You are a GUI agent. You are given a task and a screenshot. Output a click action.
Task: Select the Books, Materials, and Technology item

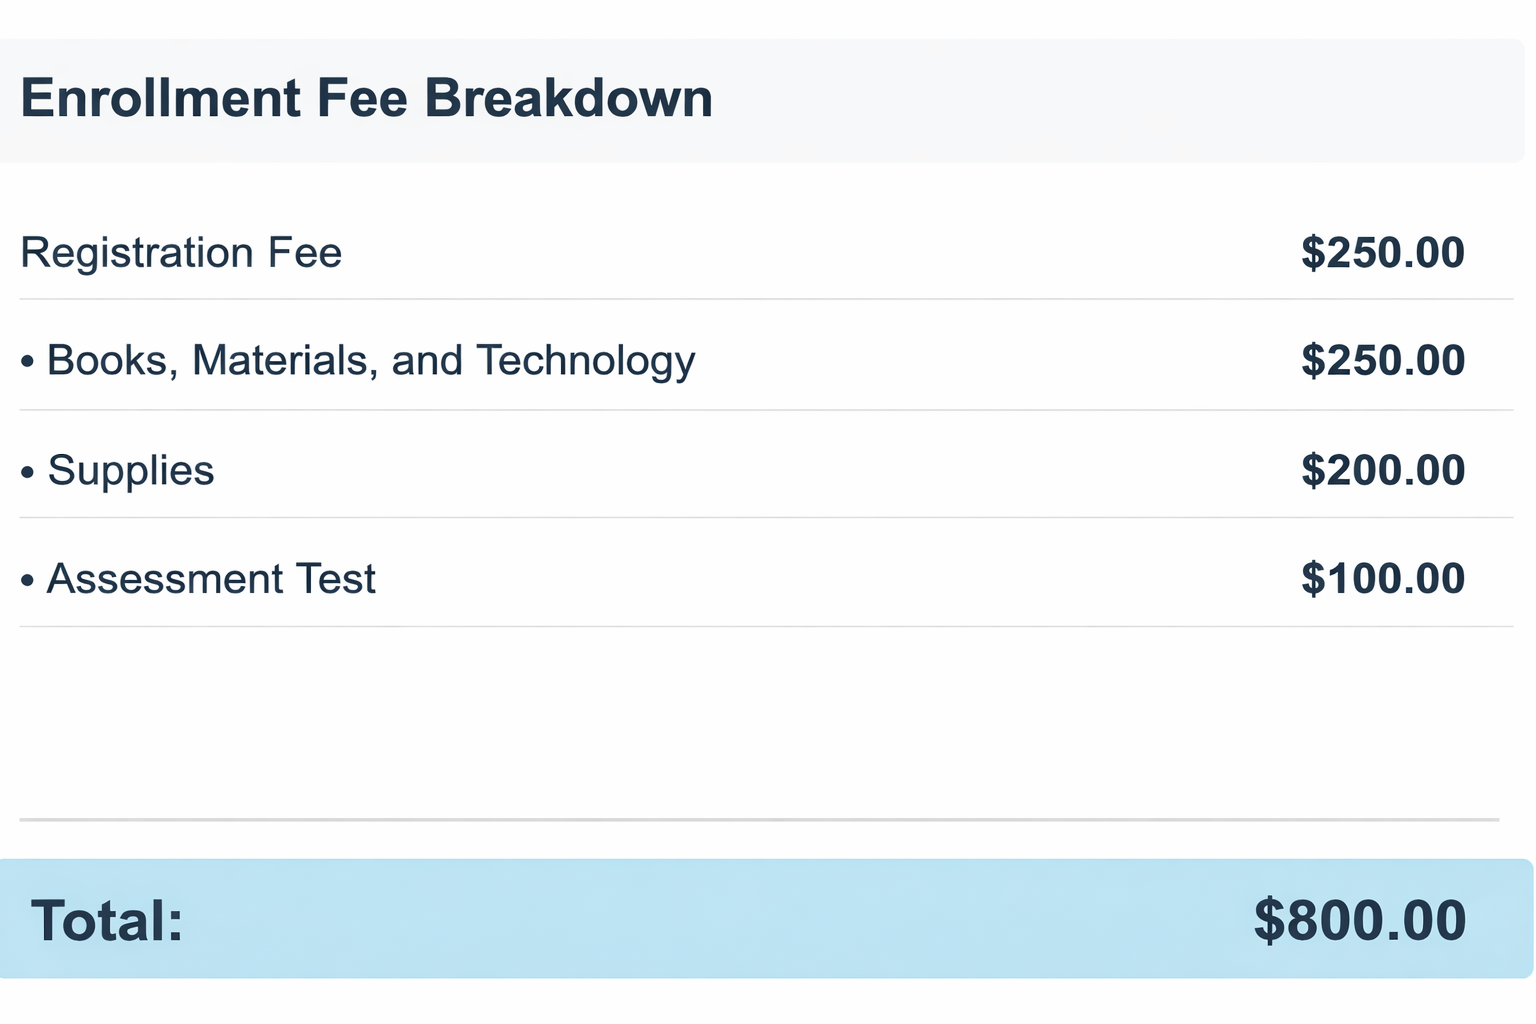pyautogui.click(x=370, y=361)
